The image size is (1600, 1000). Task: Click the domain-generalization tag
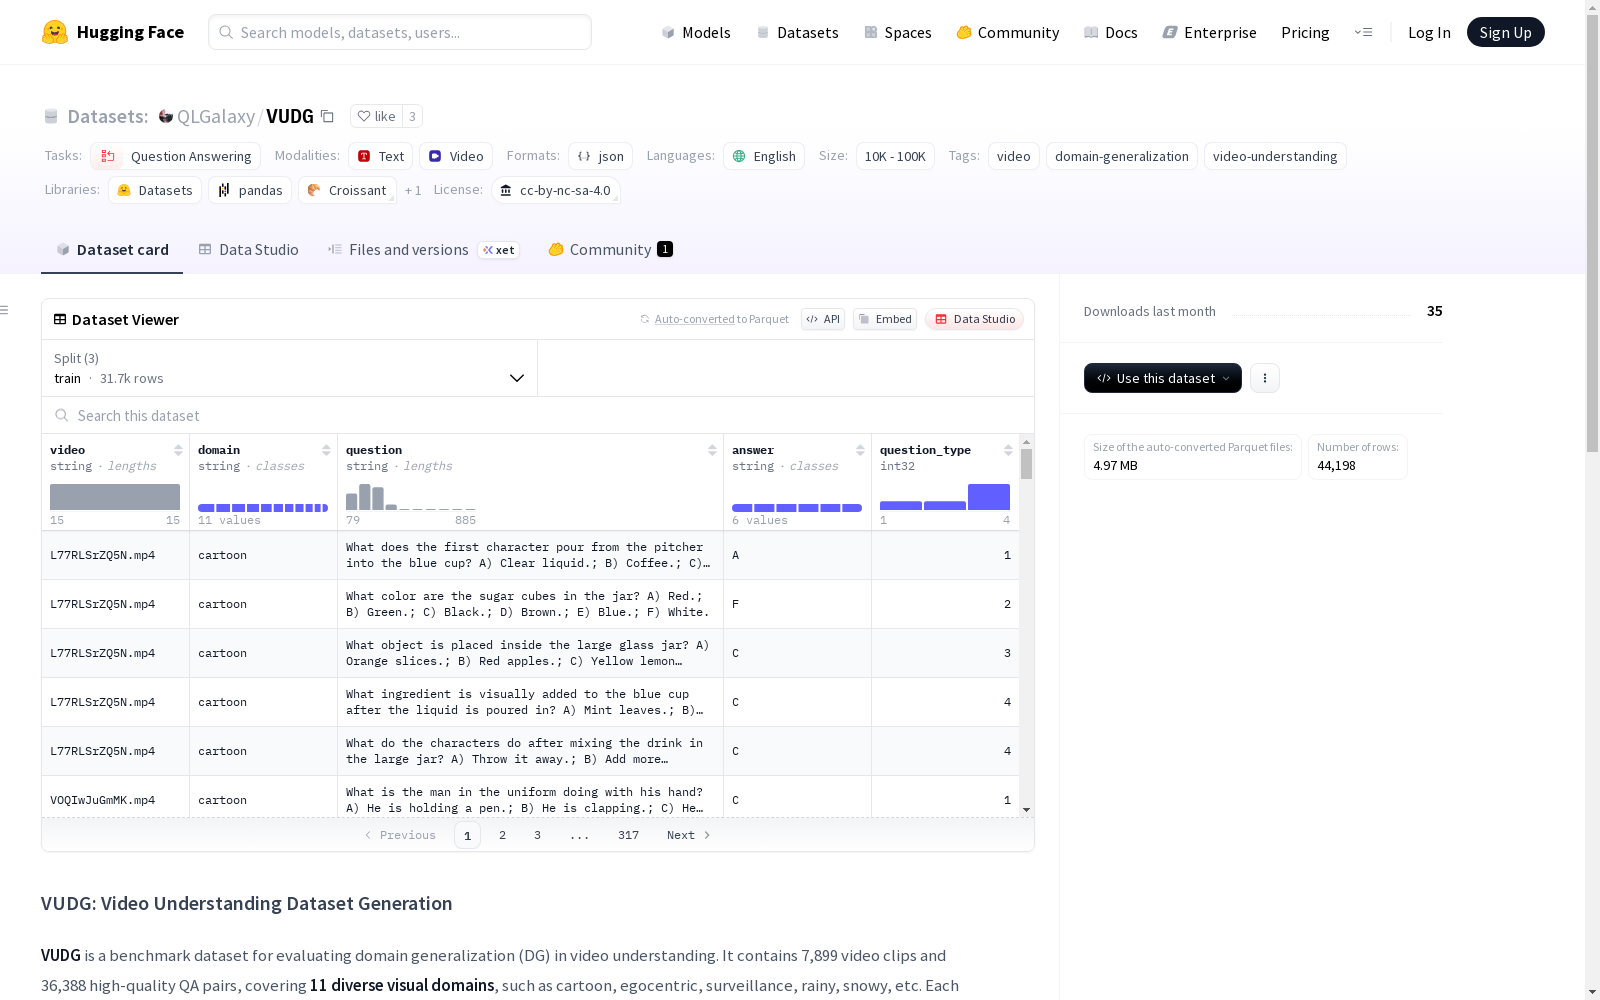pos(1122,156)
